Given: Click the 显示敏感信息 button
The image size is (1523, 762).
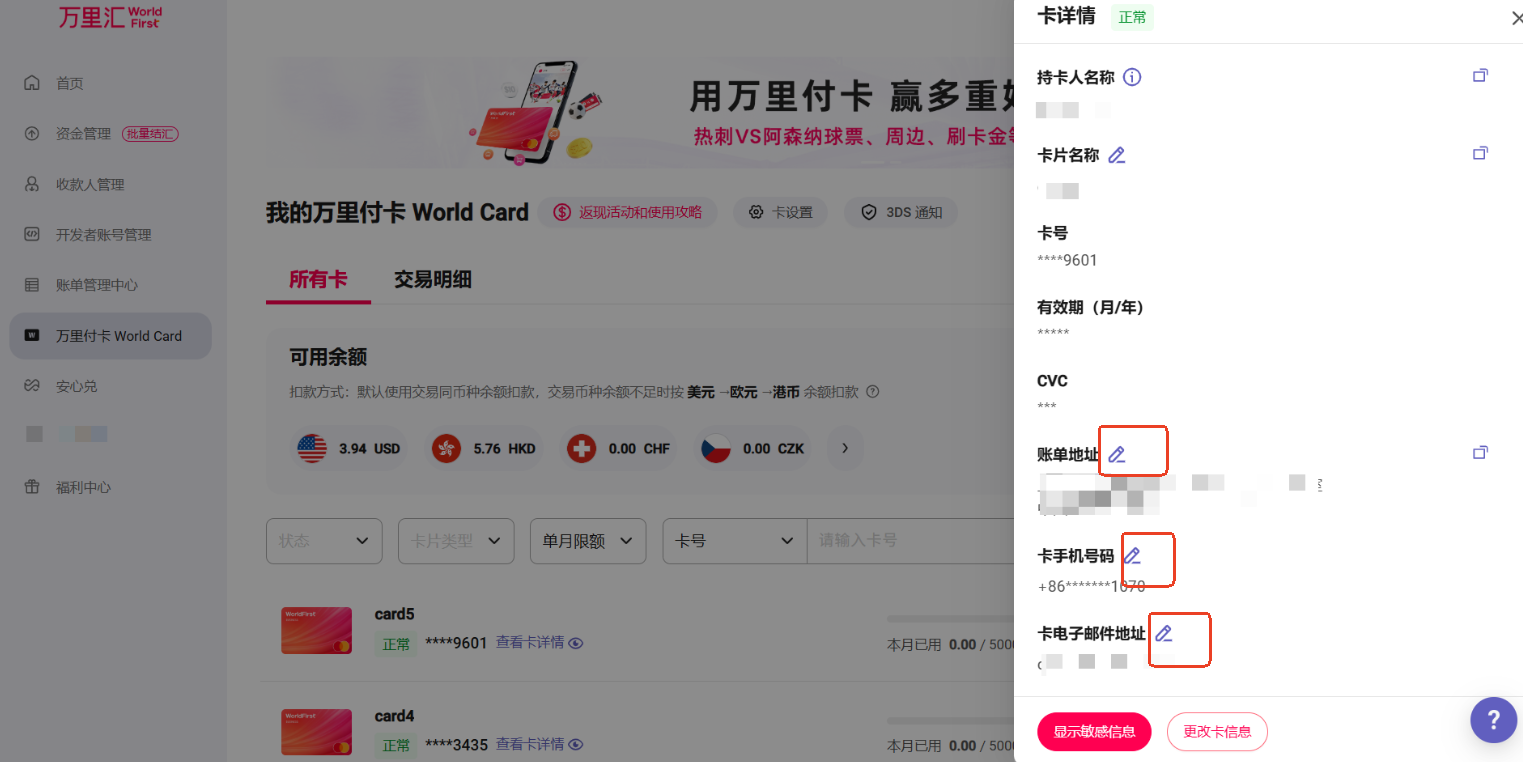Looking at the screenshot, I should click(1094, 732).
